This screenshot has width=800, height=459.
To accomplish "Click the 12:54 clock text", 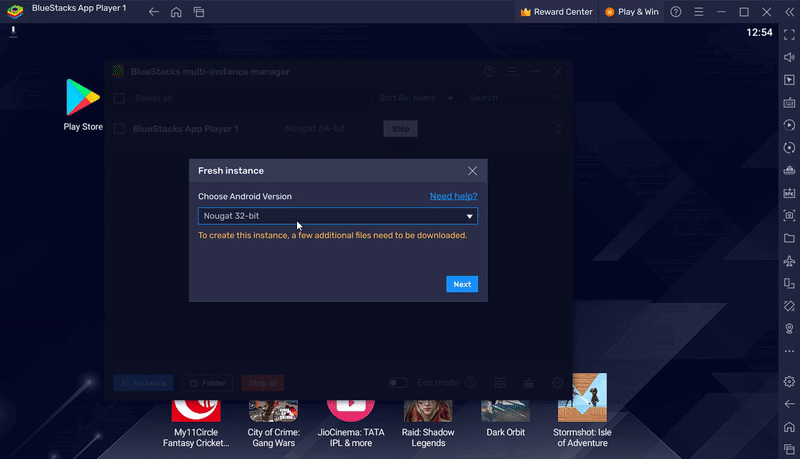I will point(759,33).
